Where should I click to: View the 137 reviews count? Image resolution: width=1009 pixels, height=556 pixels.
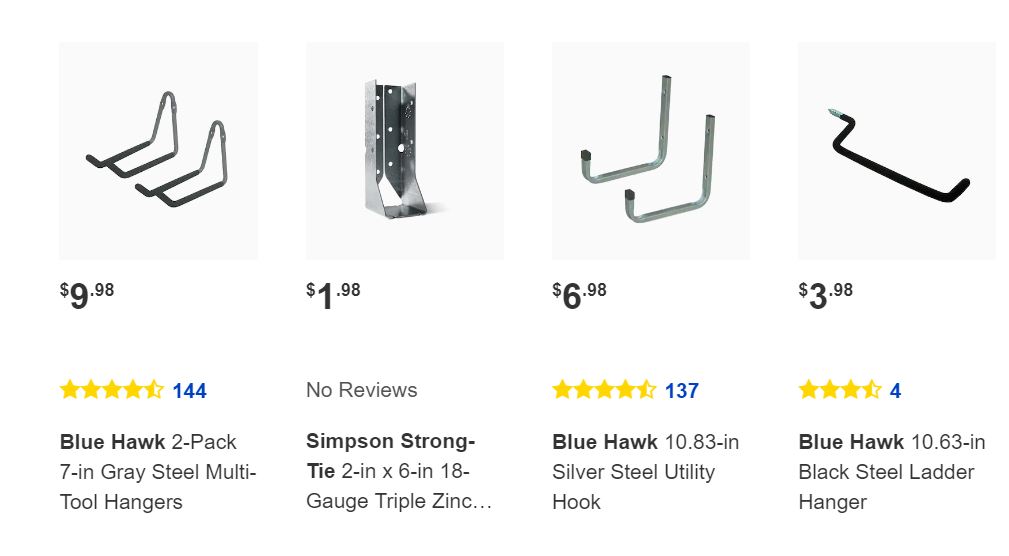tap(681, 391)
